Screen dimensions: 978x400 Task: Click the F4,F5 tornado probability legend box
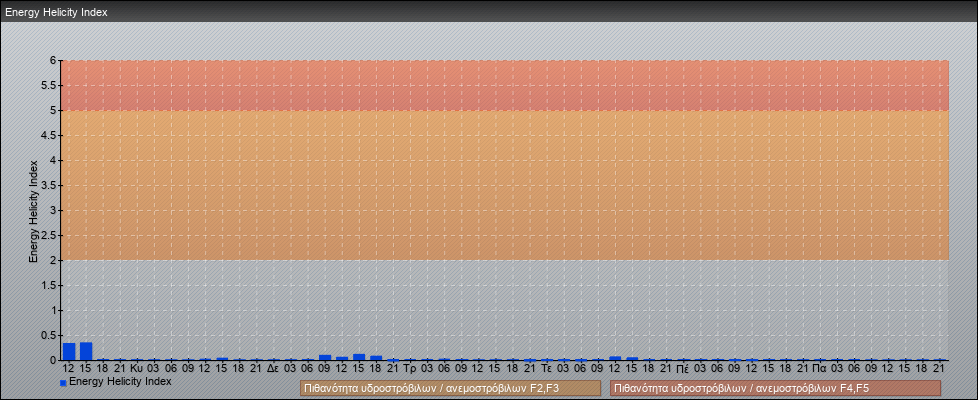coord(775,388)
